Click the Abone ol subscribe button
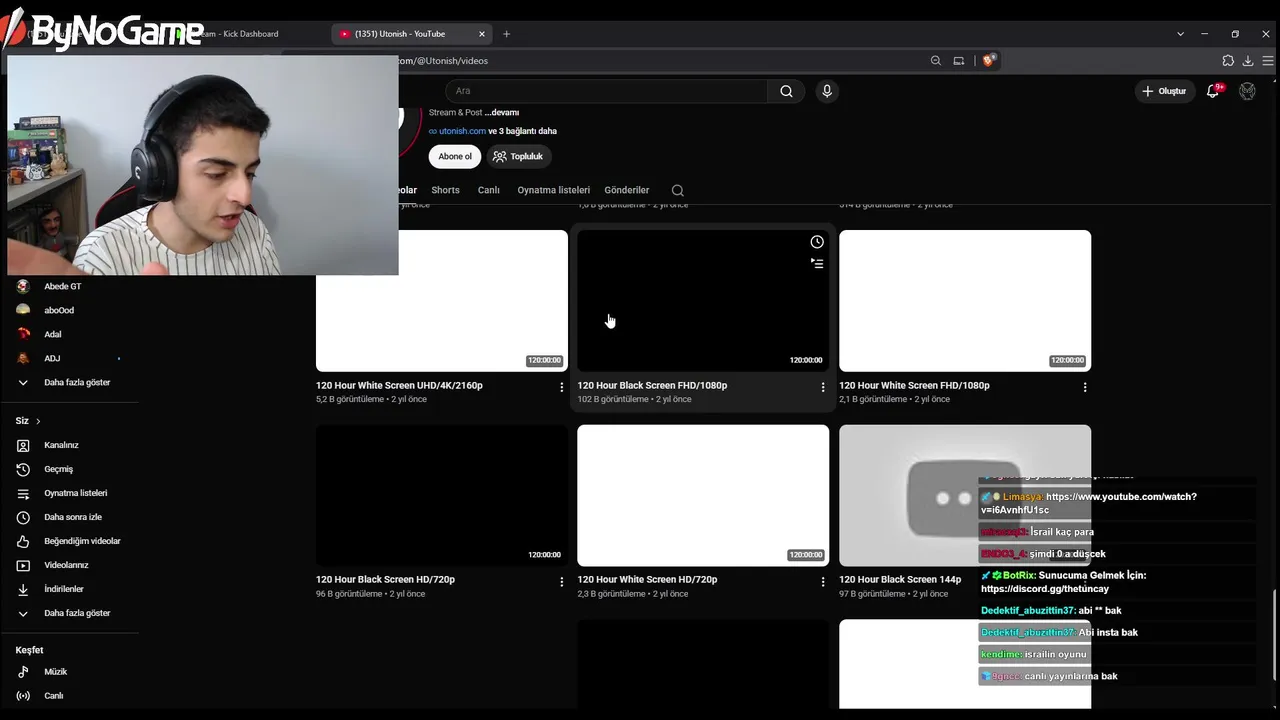 click(455, 156)
